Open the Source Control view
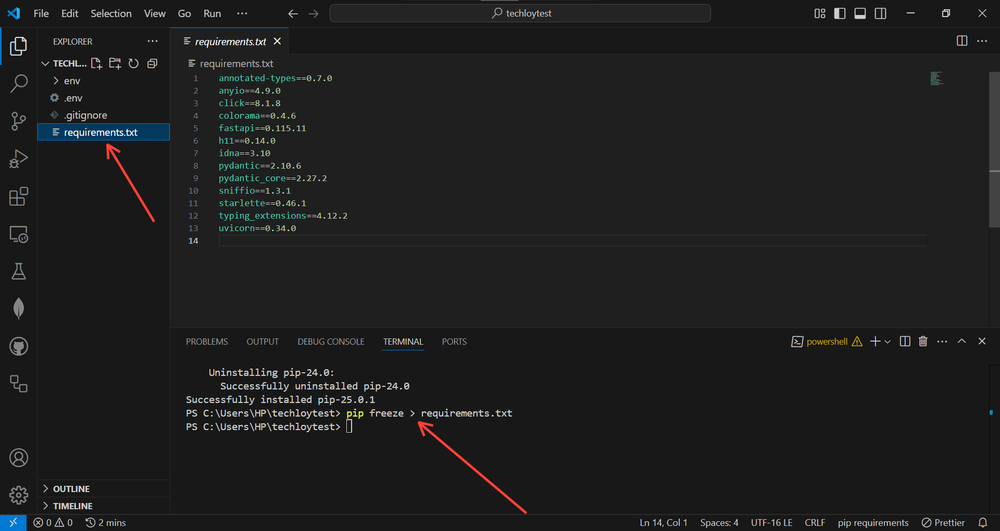1000x531 pixels. (x=18, y=121)
